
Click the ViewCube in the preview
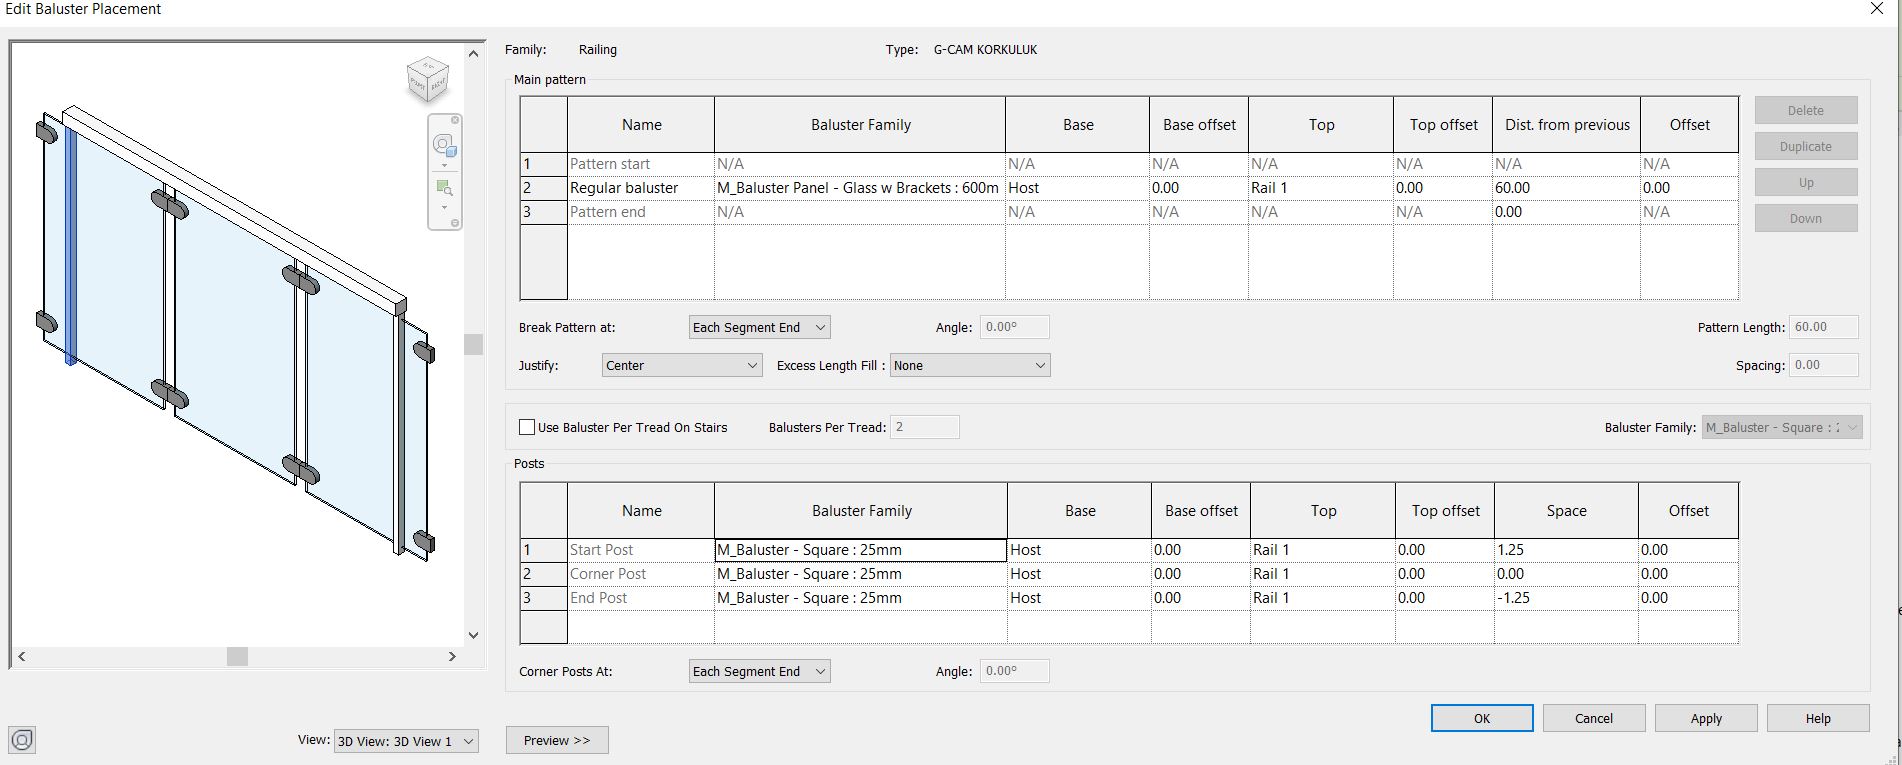[x=428, y=80]
